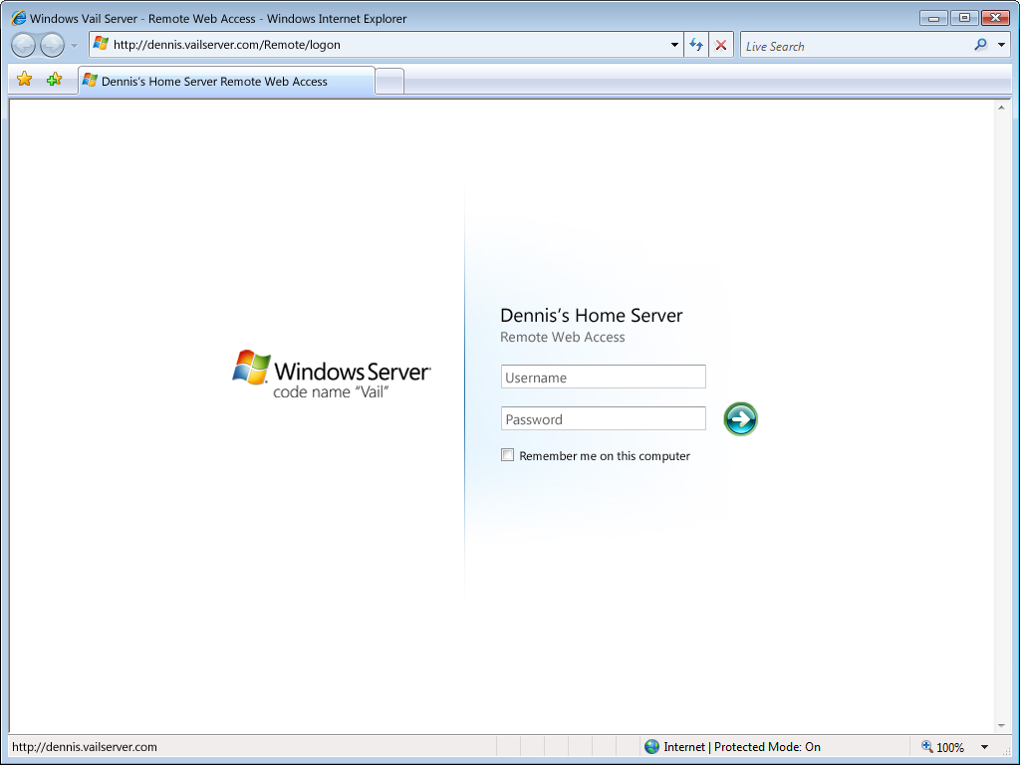Click the Remote Web Access subtitle text
This screenshot has height=765, width=1020.
563,337
